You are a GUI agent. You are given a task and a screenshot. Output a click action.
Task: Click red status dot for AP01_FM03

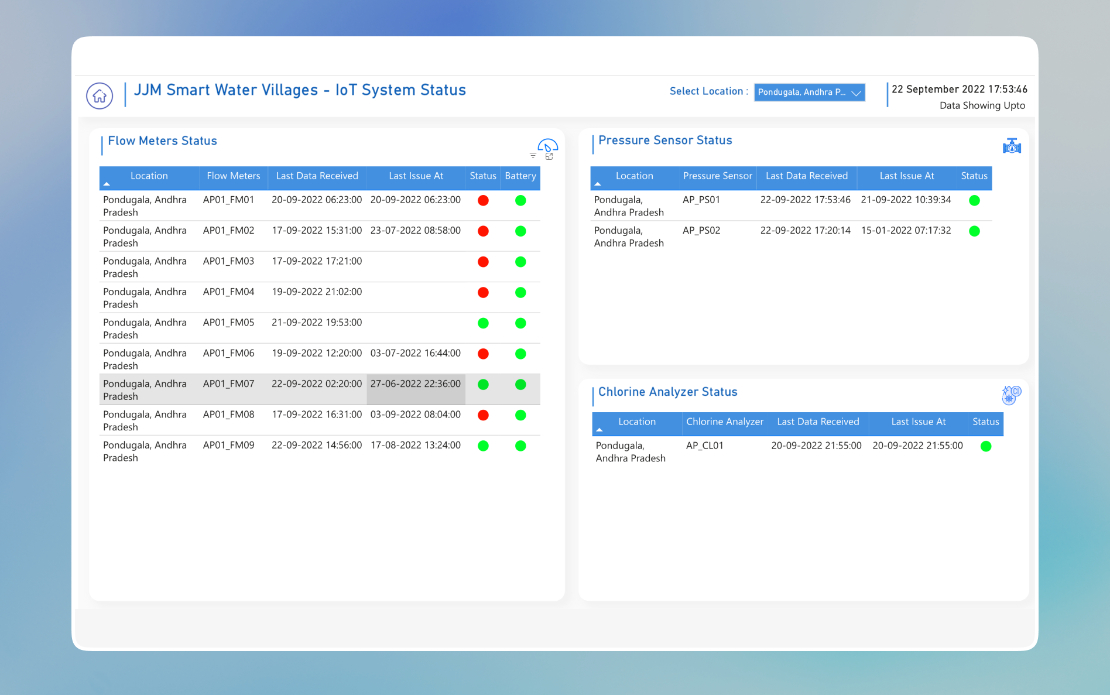tap(484, 262)
